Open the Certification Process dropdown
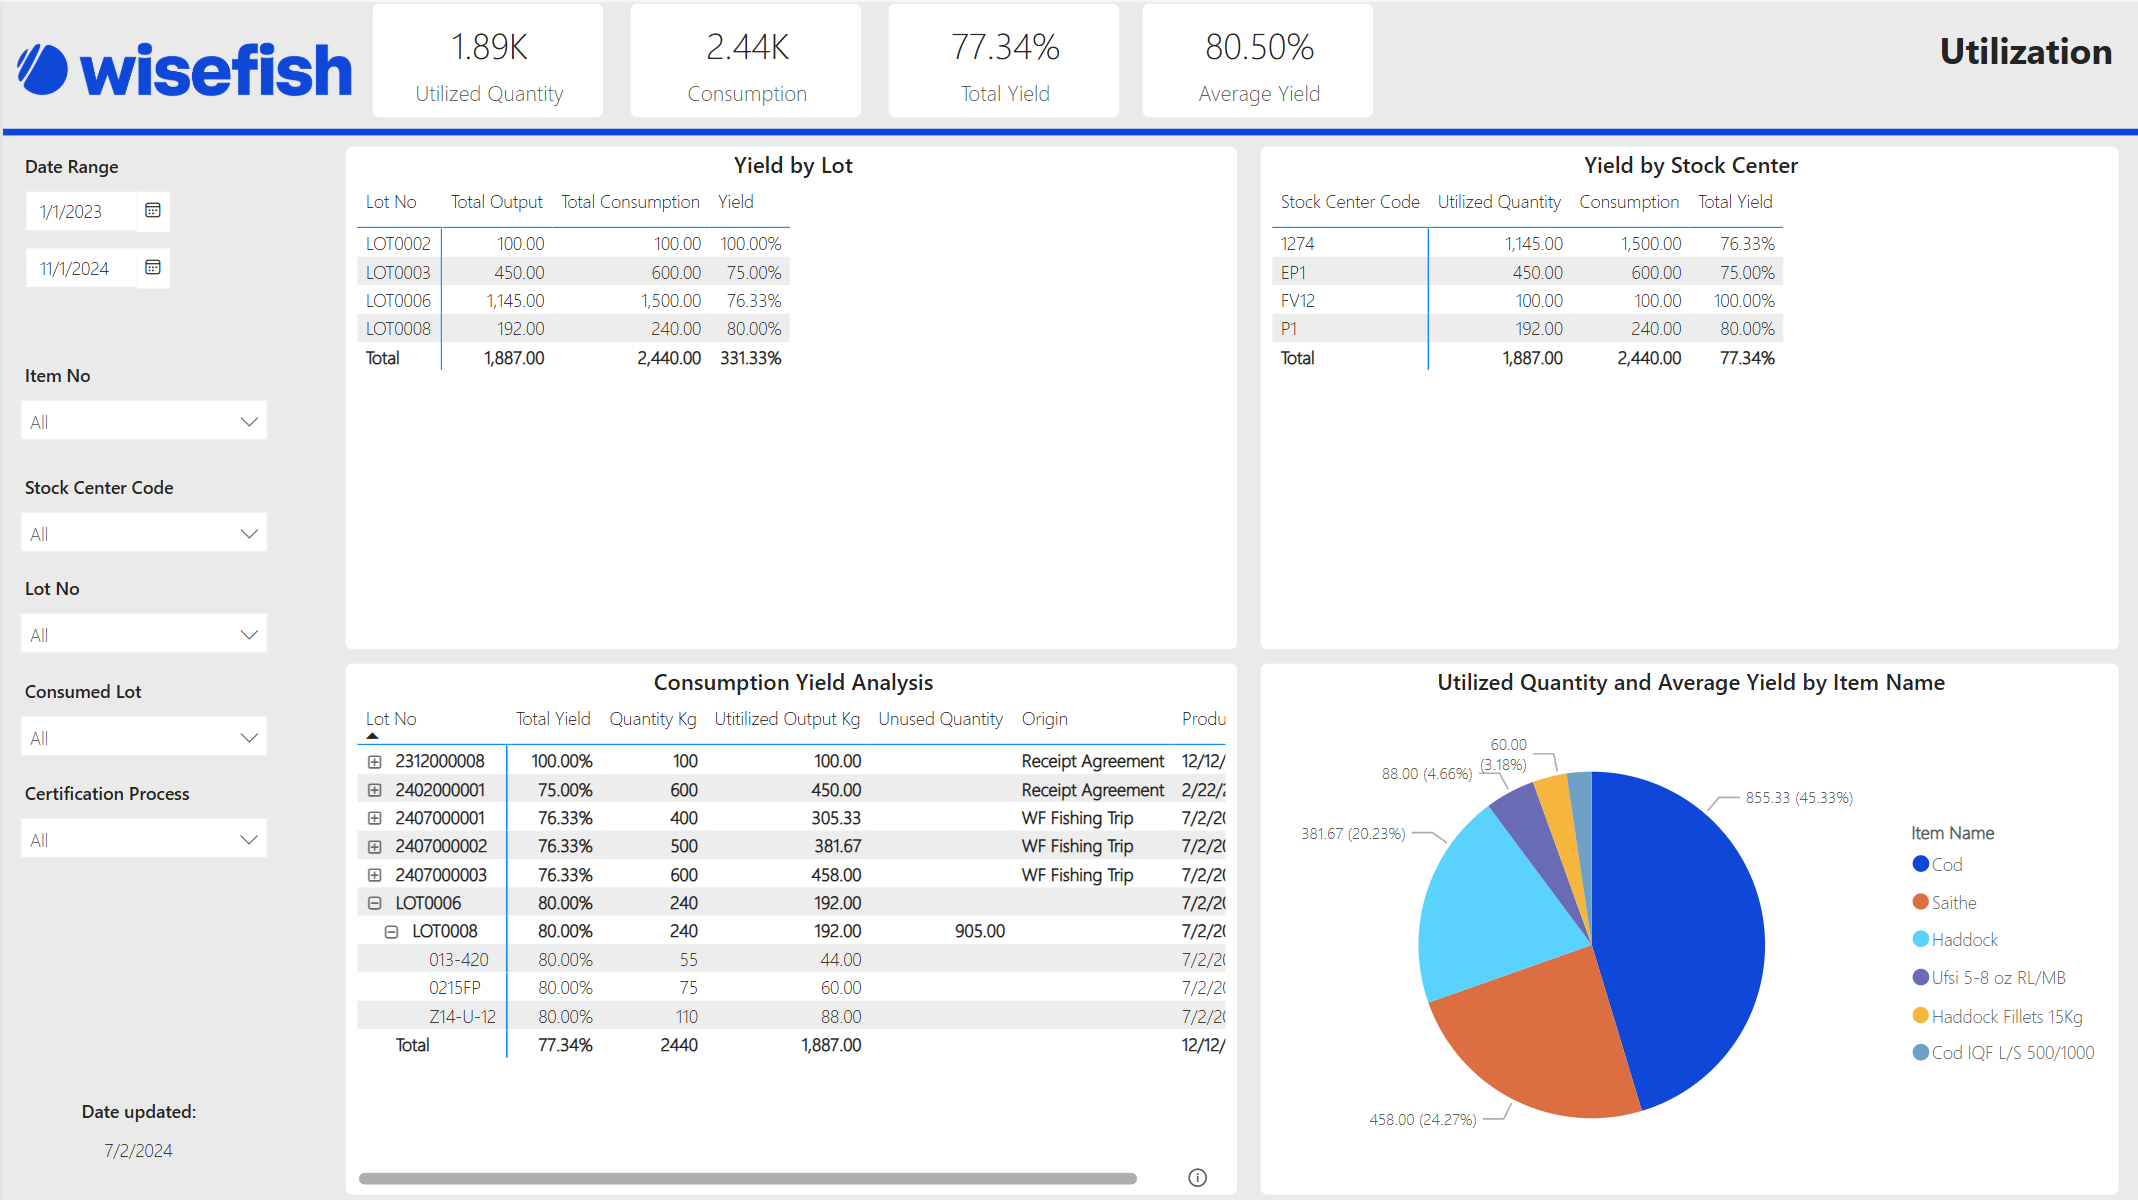2138x1200 pixels. point(144,840)
